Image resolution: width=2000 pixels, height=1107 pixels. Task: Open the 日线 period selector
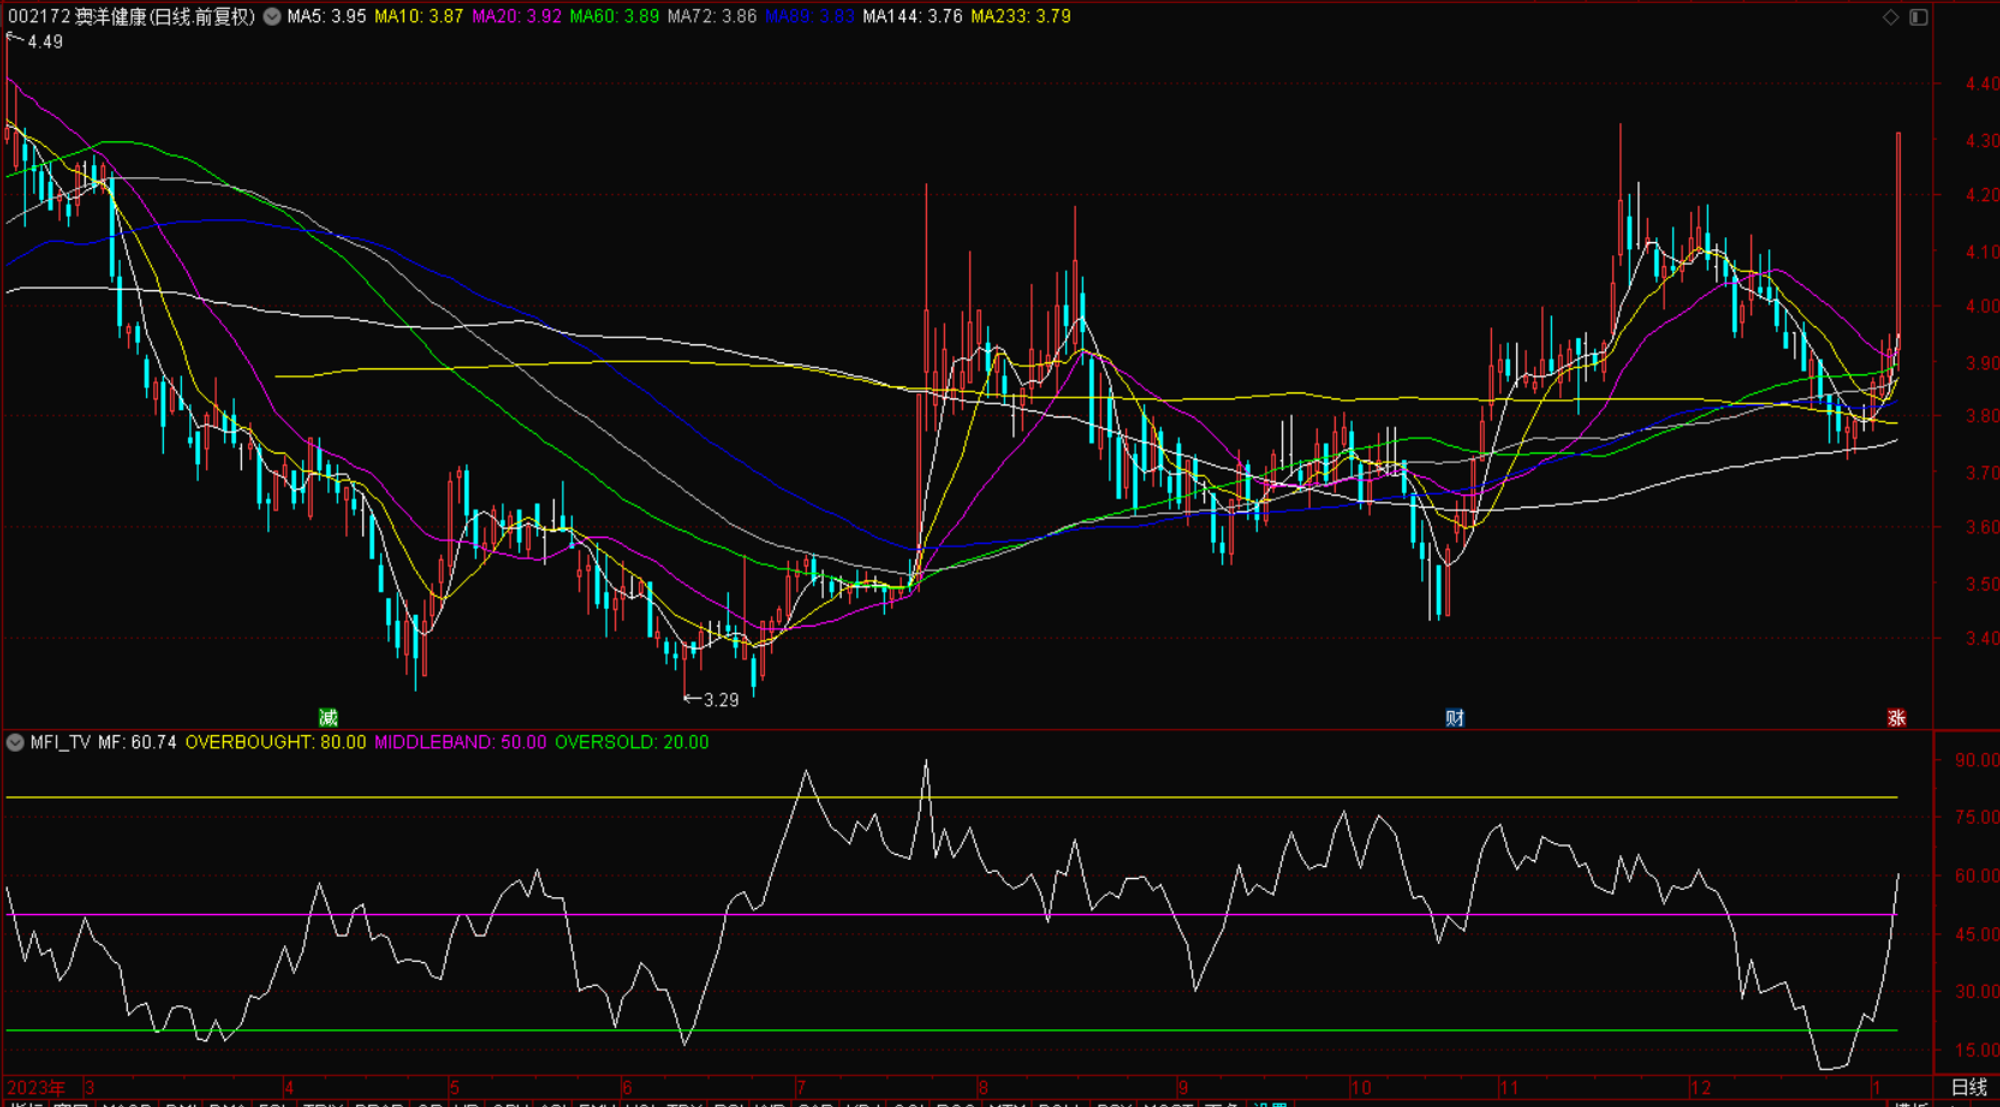click(x=1968, y=1087)
